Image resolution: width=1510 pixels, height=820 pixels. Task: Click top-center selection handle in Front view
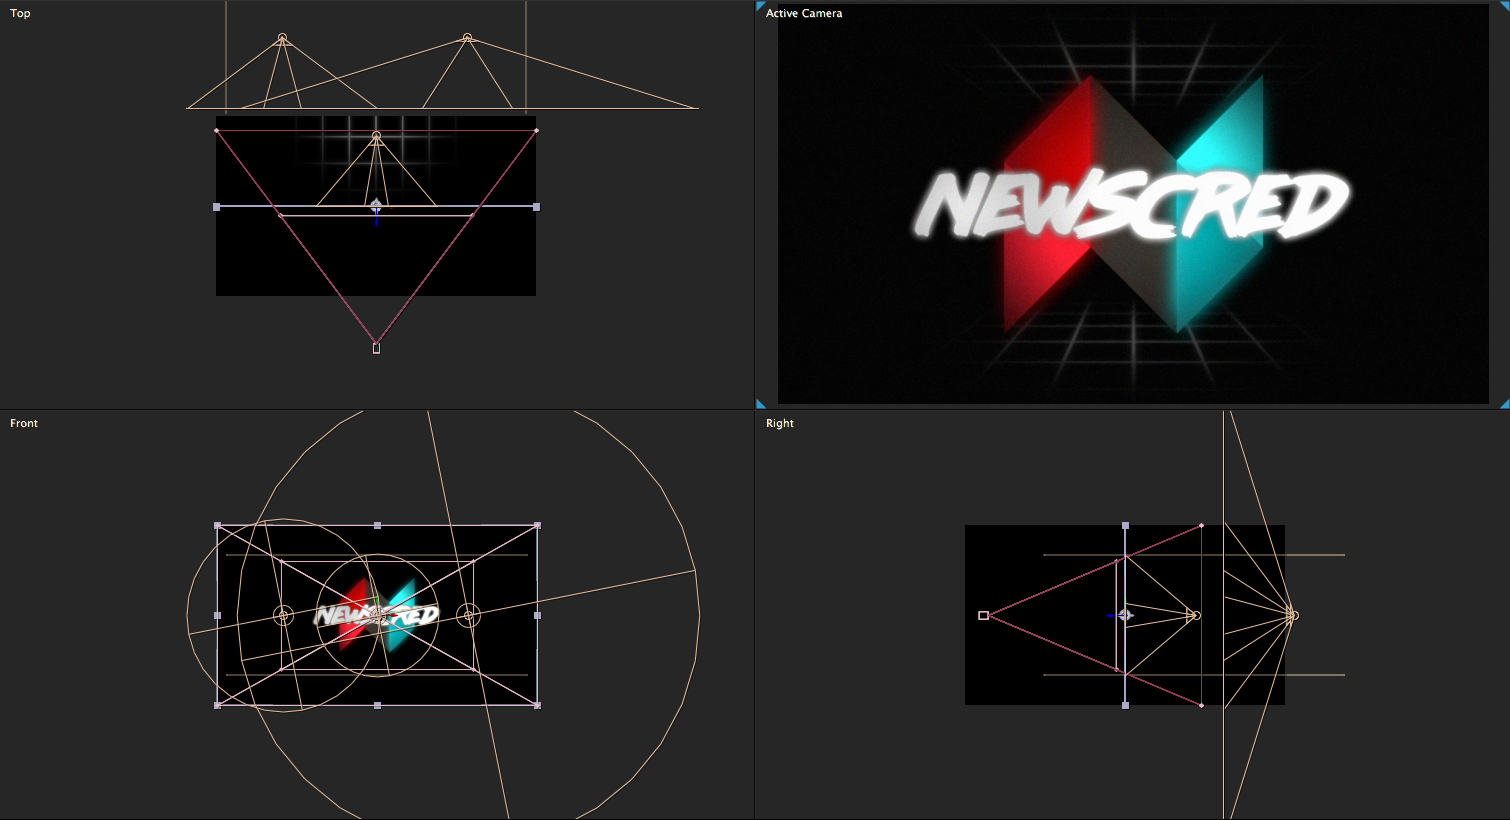click(x=377, y=525)
